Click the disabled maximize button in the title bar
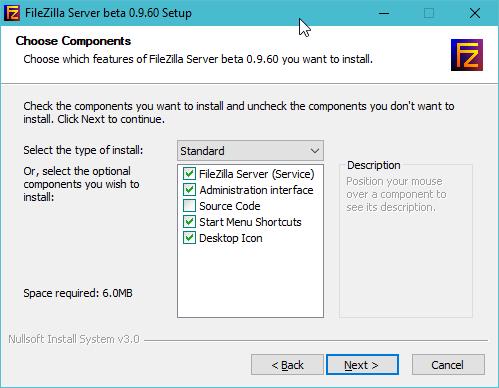This screenshot has width=499, height=388. [x=429, y=13]
